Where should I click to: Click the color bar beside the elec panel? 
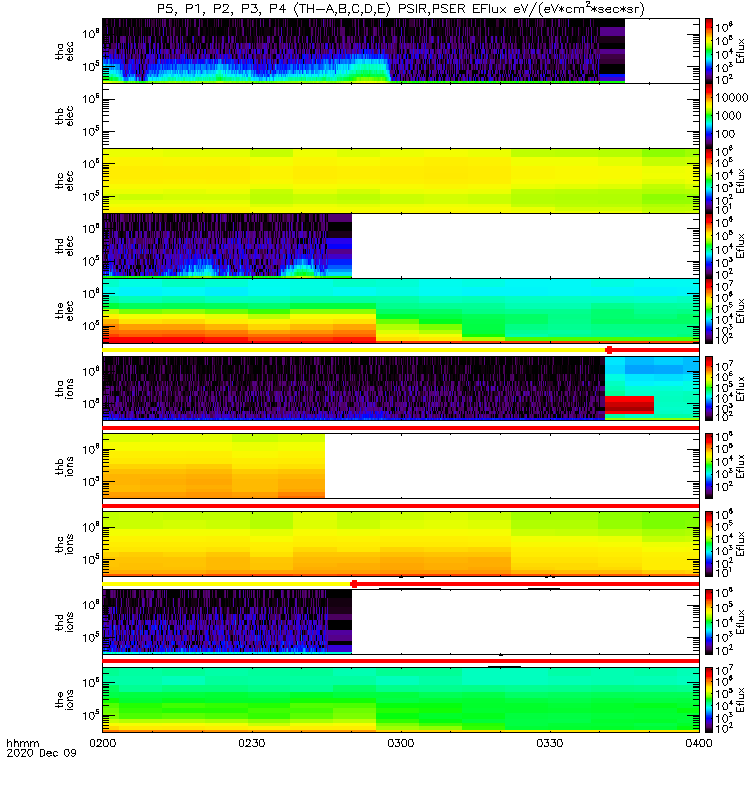(x=709, y=310)
